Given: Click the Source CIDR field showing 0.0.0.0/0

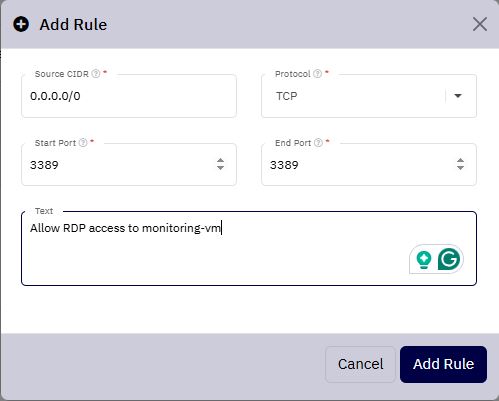Looking at the screenshot, I should pyautogui.click(x=129, y=96).
